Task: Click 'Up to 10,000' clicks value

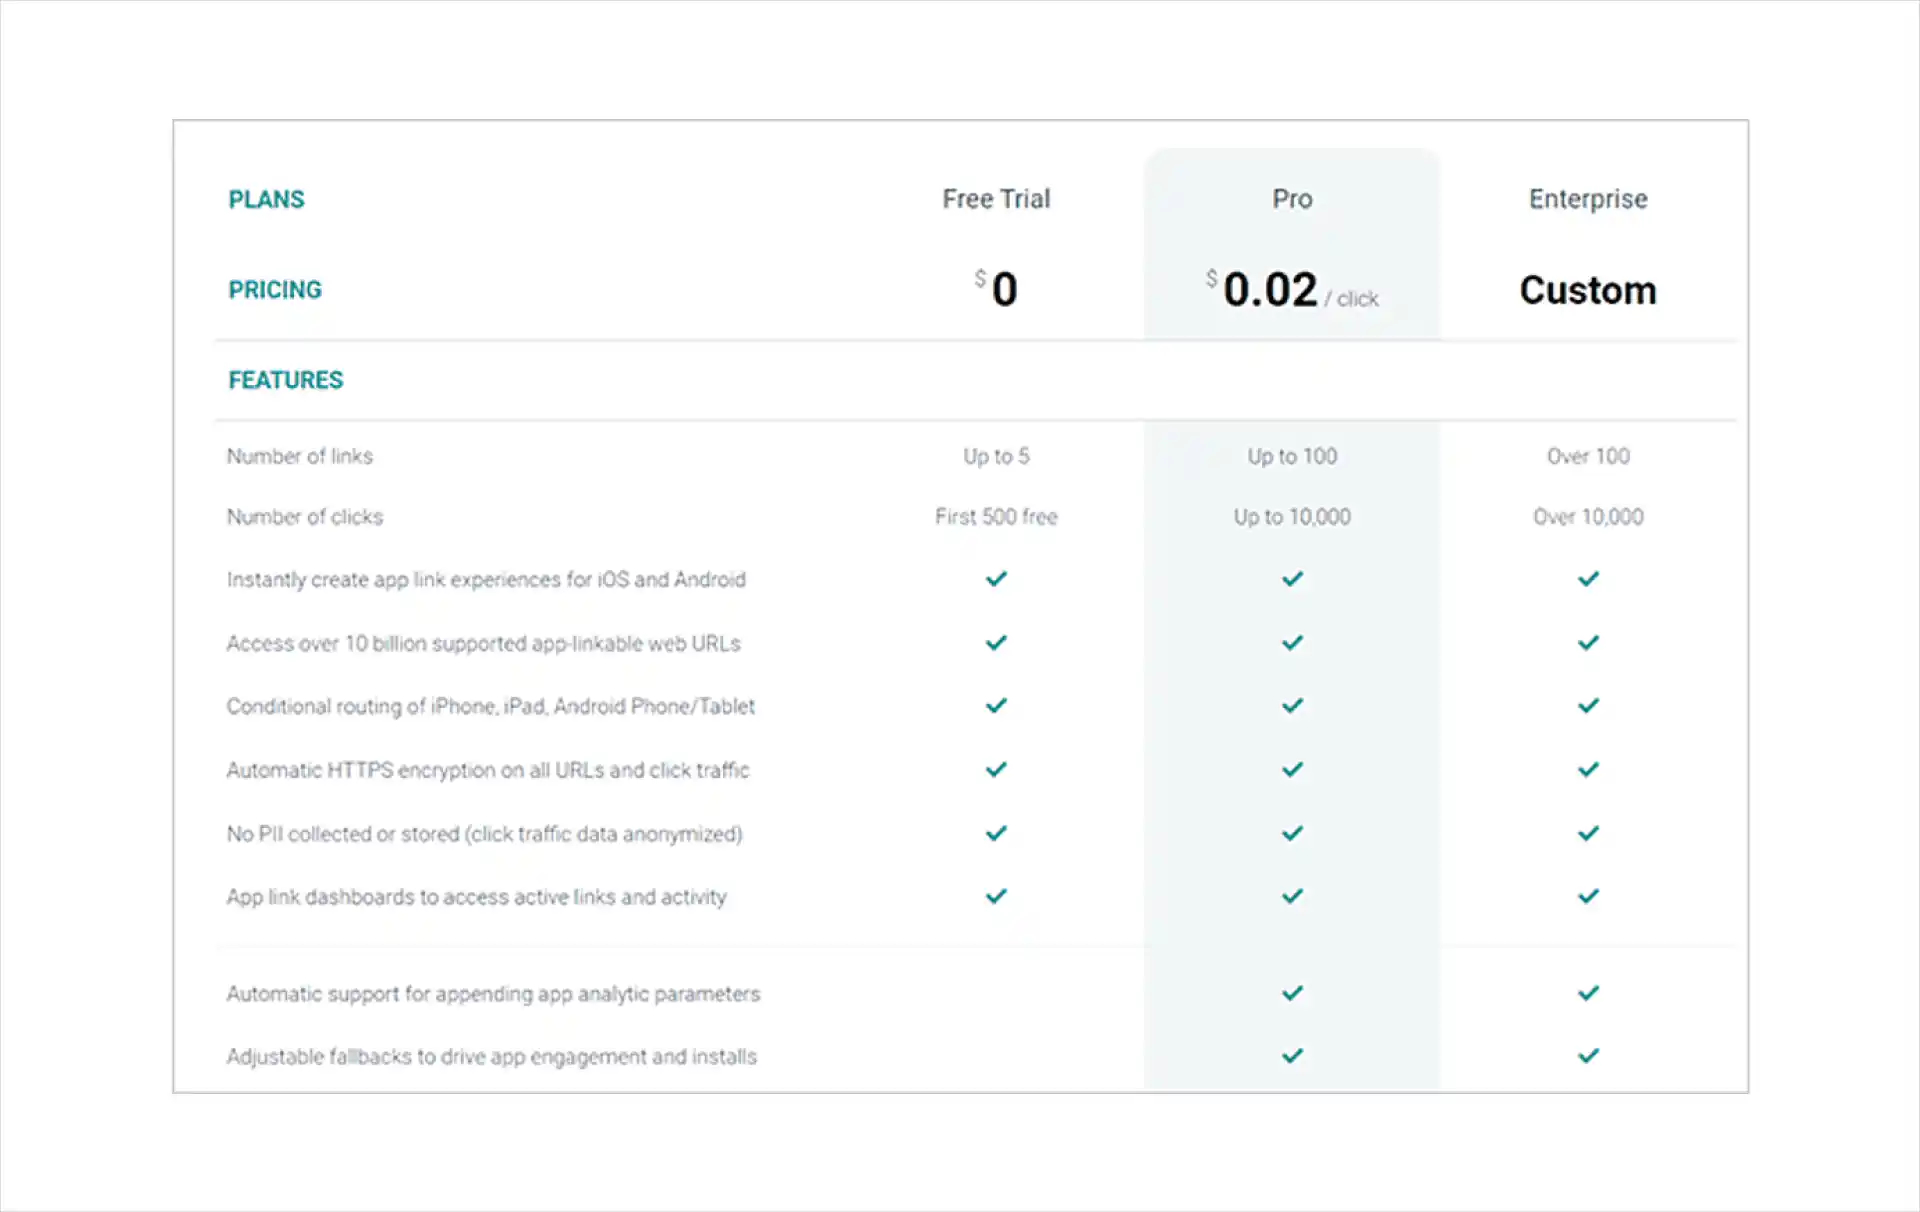Action: pos(1292,517)
